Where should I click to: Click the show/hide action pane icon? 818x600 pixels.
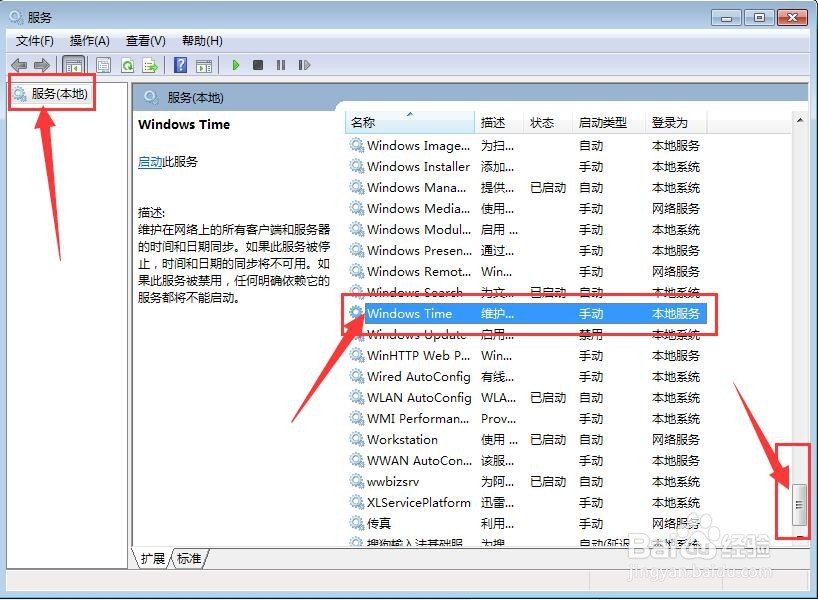[x=204, y=65]
